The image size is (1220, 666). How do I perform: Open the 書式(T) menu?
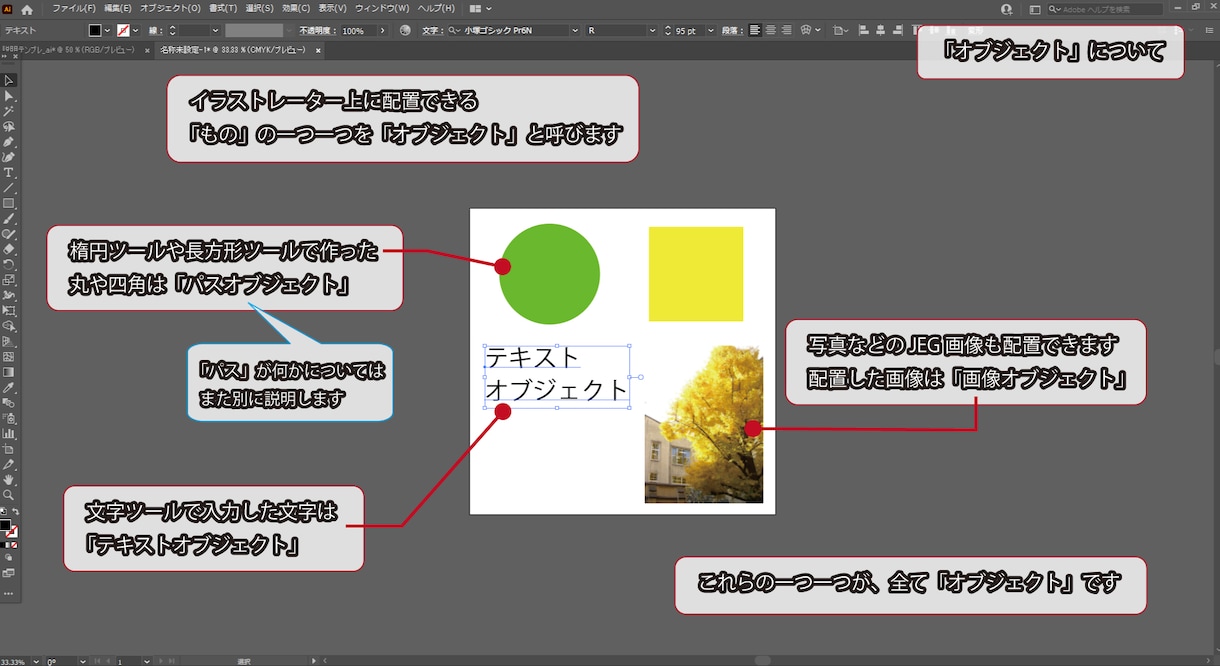[x=223, y=8]
